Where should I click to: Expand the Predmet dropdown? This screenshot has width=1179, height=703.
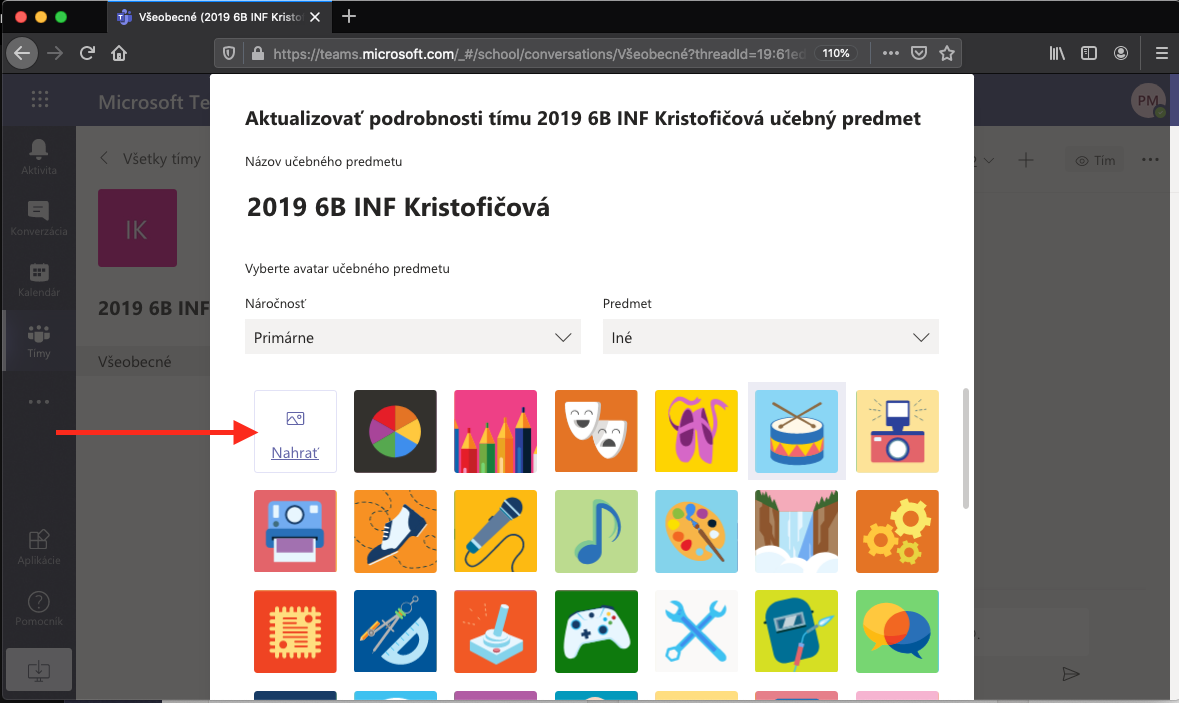coord(770,338)
